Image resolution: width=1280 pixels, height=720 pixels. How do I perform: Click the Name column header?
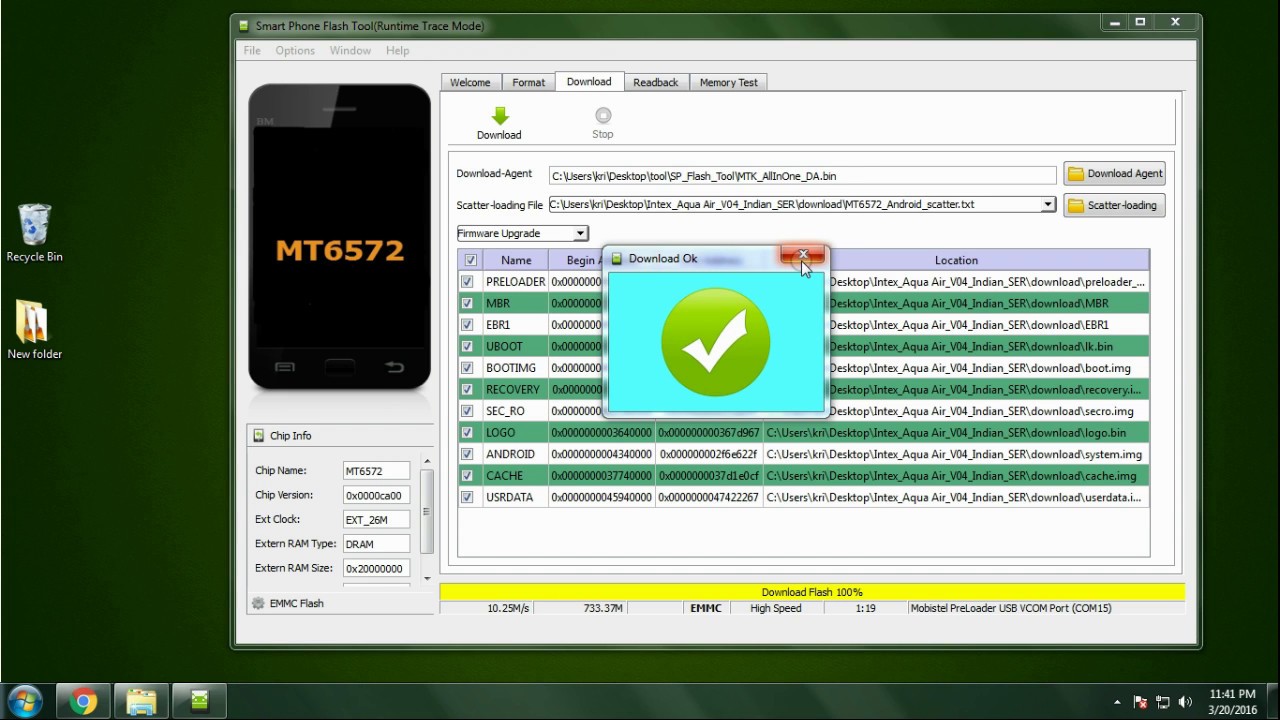click(x=516, y=260)
